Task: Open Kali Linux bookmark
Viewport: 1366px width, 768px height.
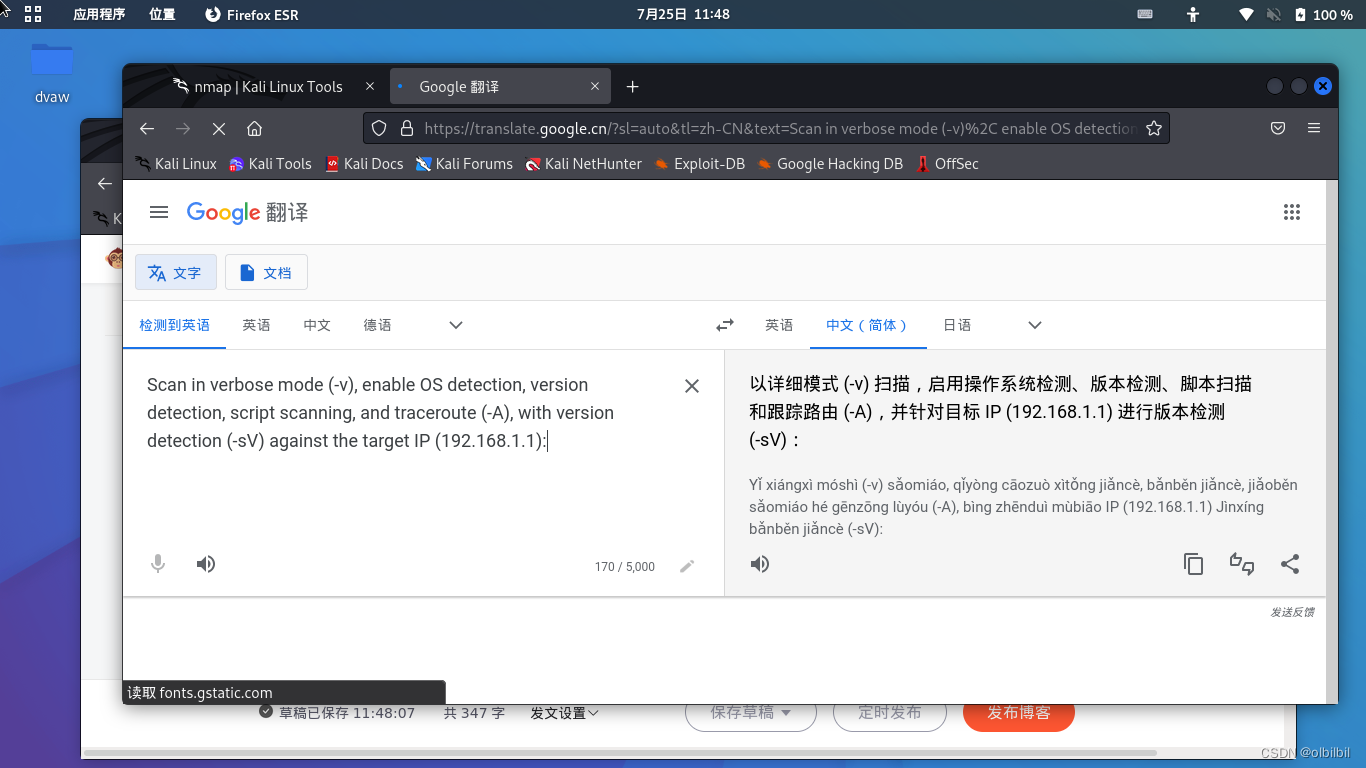Action: point(176,164)
